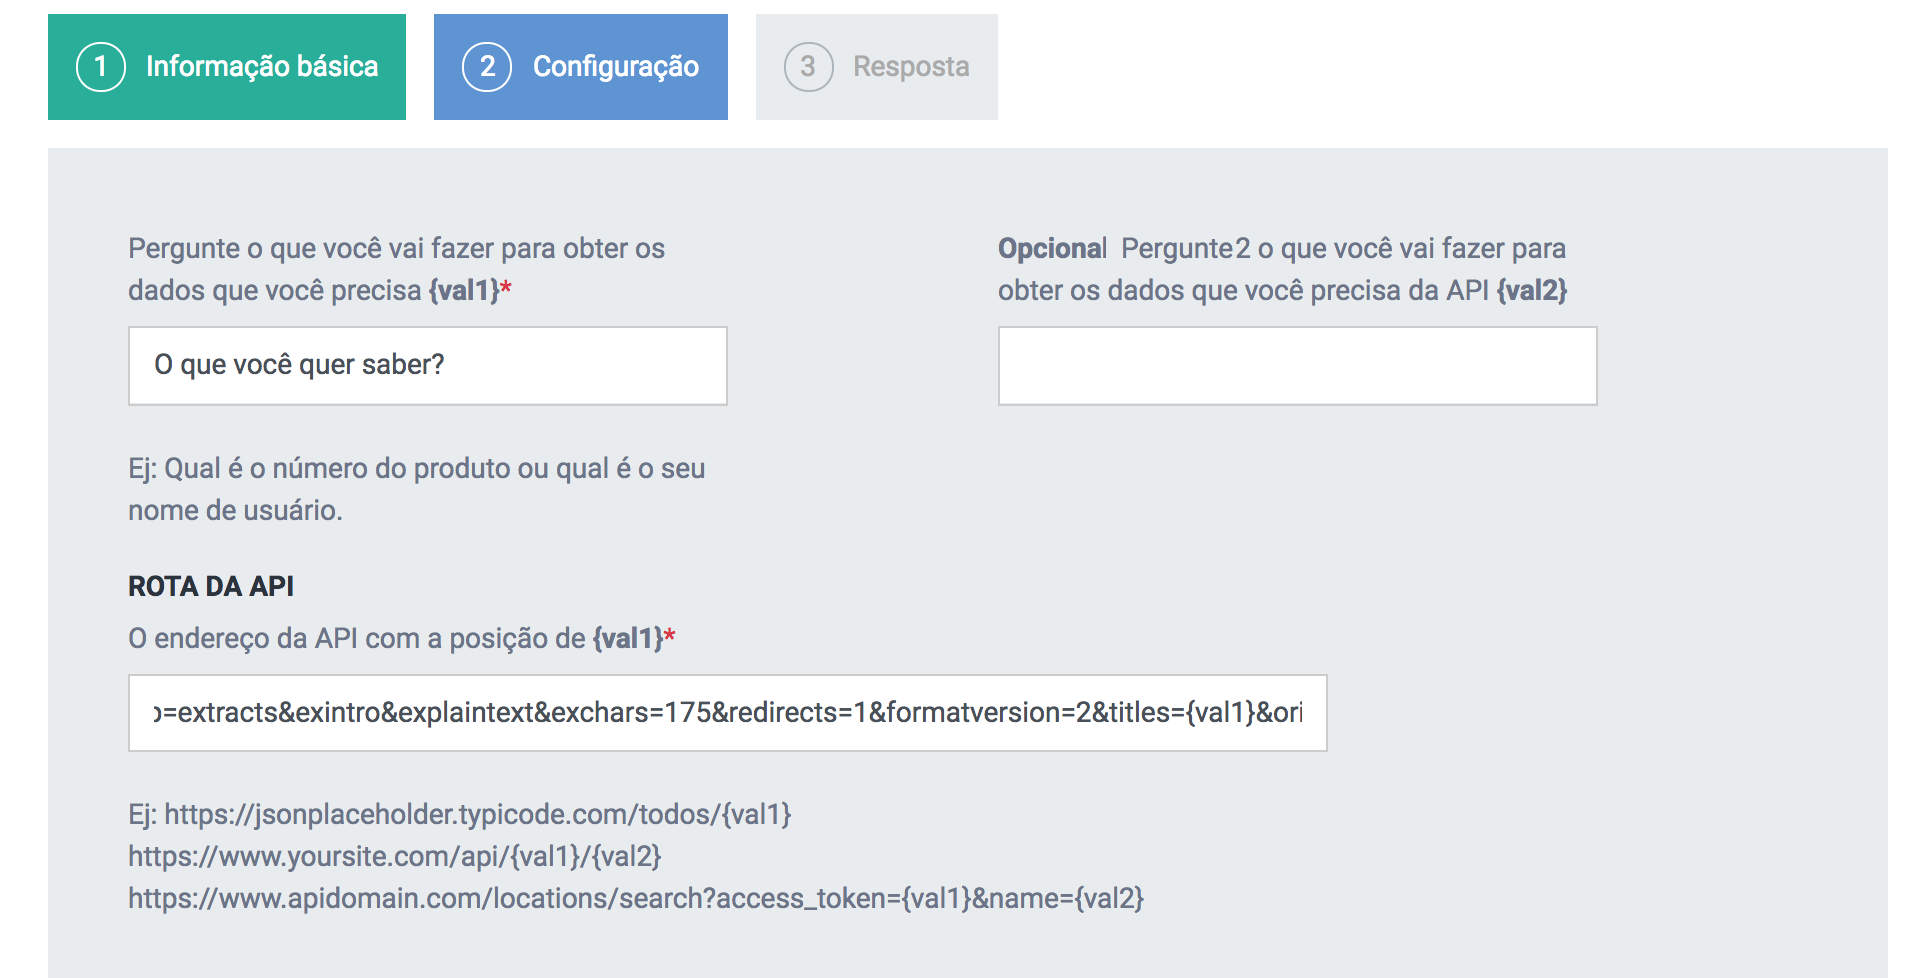Click the circled number 3 step icon
The width and height of the screenshot is (1932, 978).
coord(809,67)
